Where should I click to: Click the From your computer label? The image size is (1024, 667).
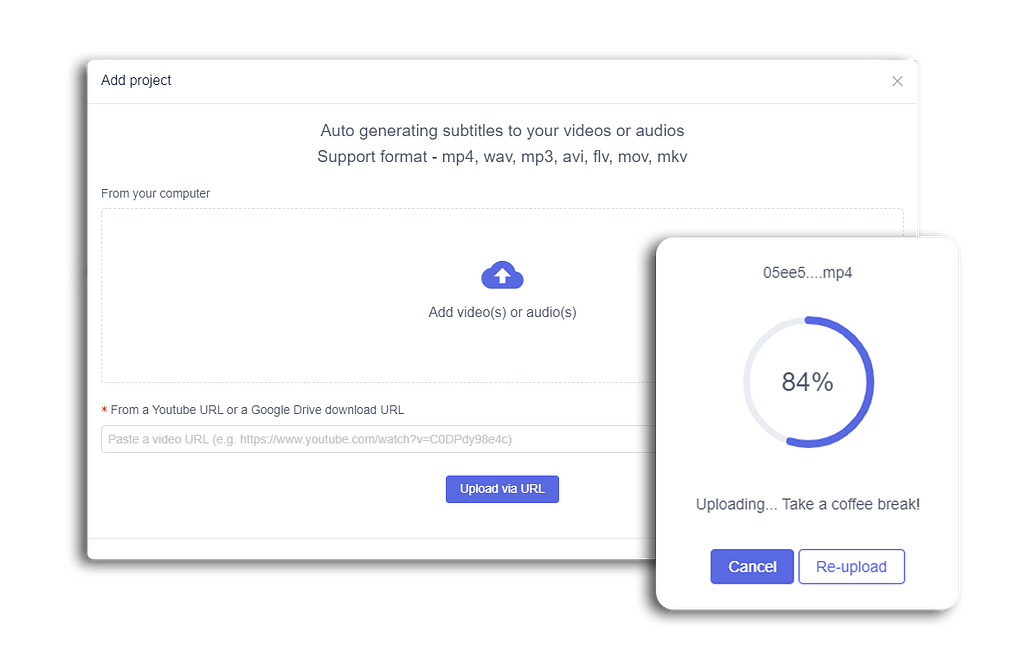(155, 193)
